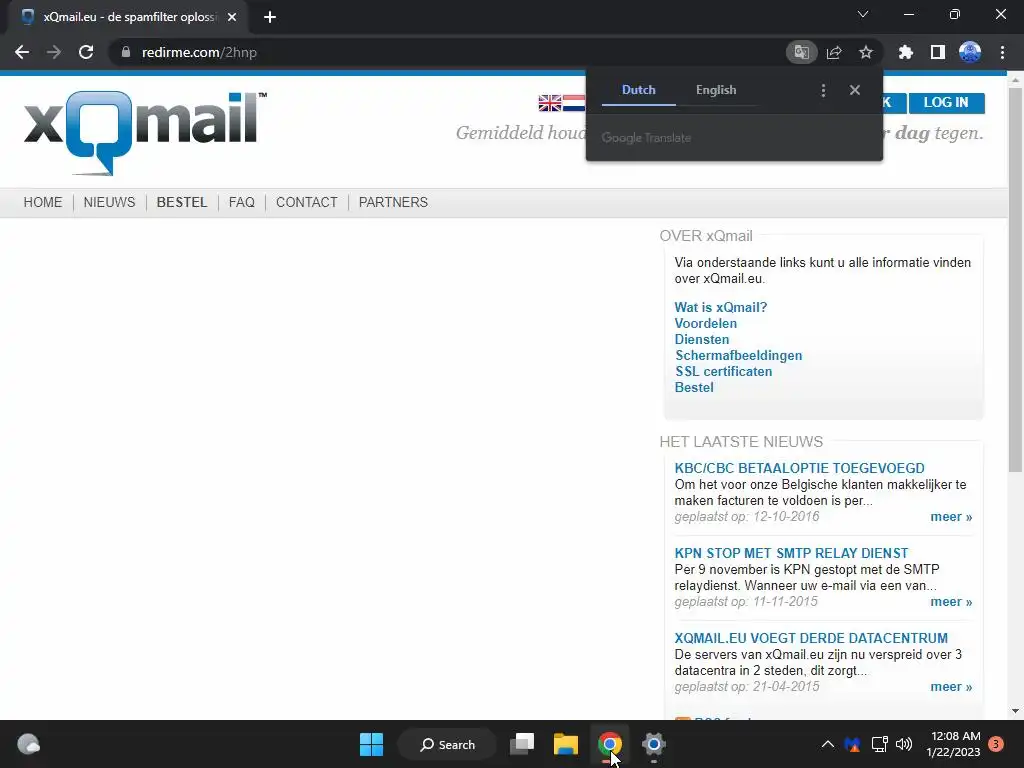Open the 'Wat is xQmail?' link

click(x=720, y=308)
